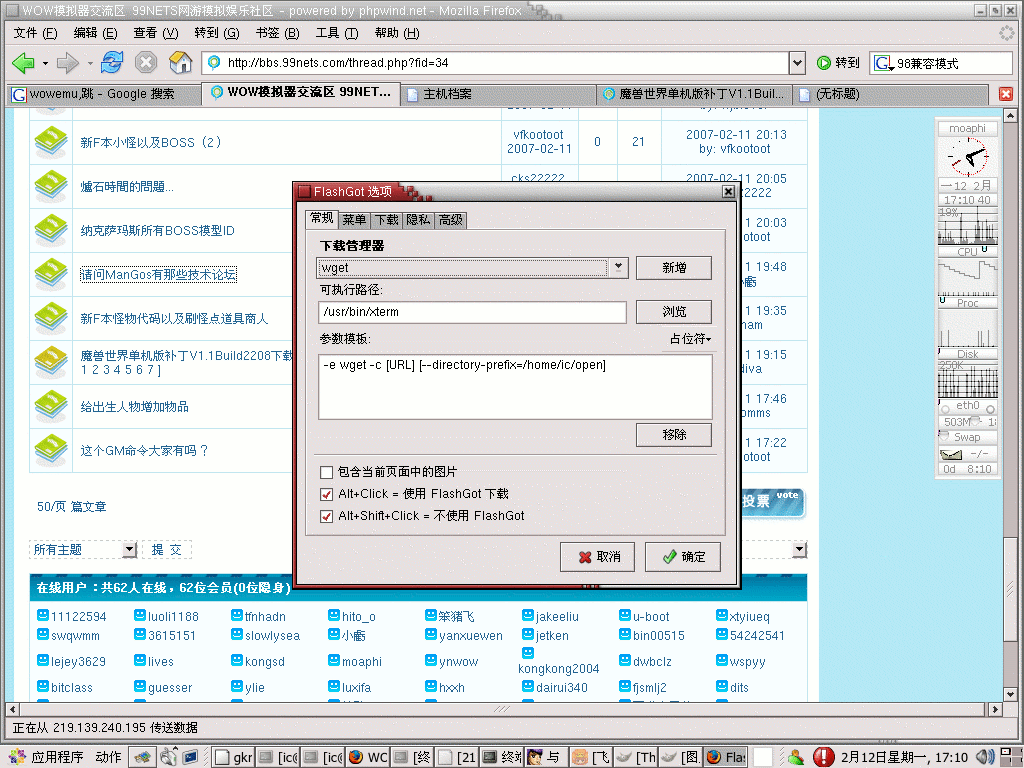Click the yellow hot-thread icon beside 魔兽世界单机版补丁
Viewport: 1024px width, 768px height.
[x=51, y=362]
